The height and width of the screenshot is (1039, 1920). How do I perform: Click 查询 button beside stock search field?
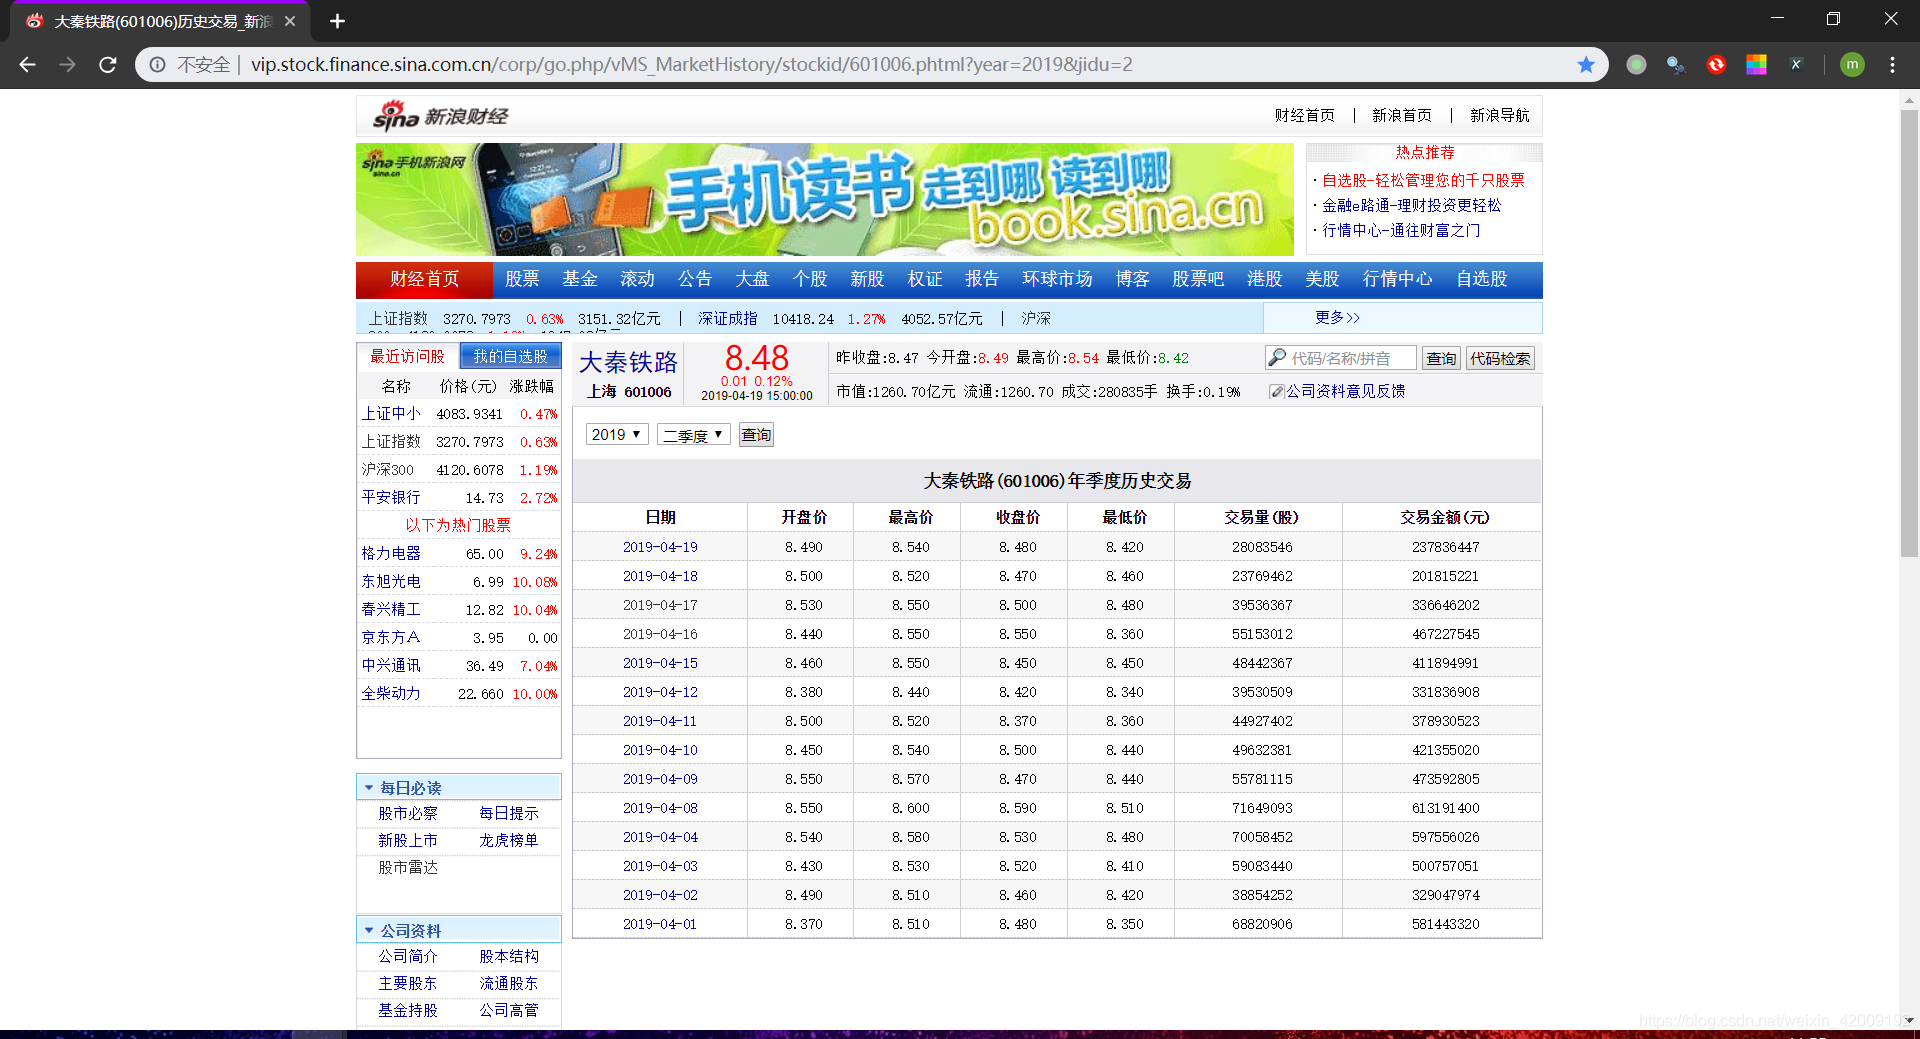1441,358
